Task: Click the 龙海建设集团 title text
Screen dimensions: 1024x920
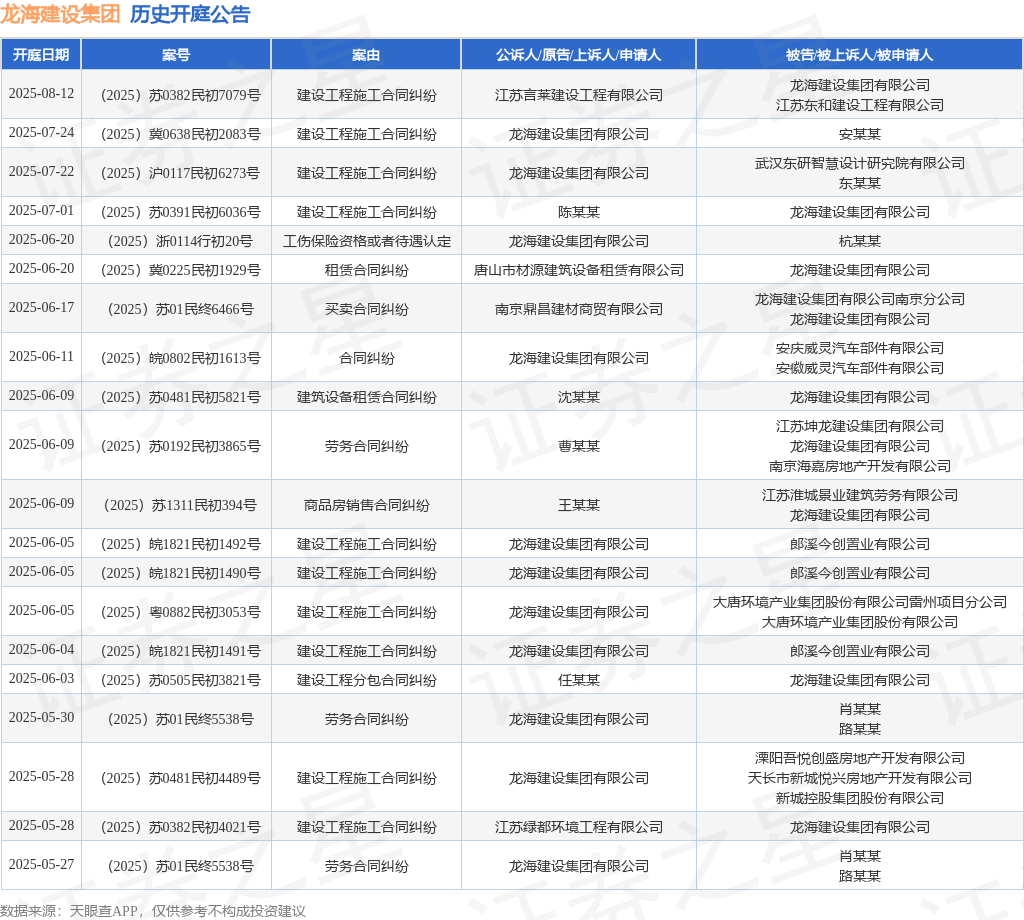Action: [60, 14]
